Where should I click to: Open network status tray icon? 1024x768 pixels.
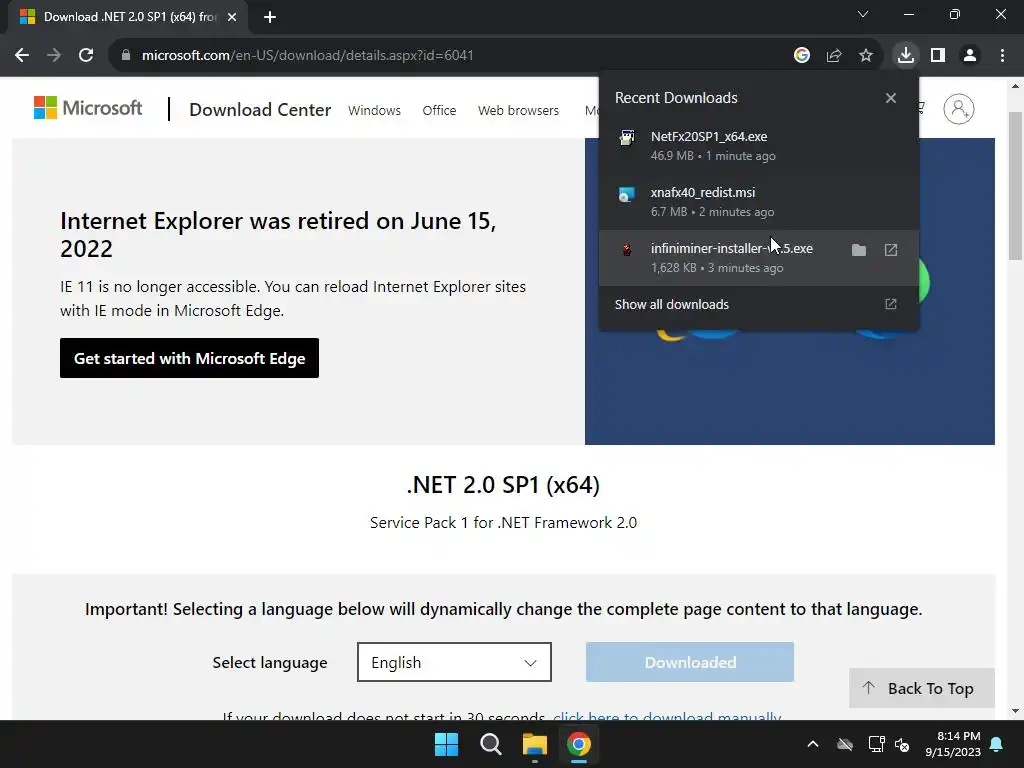click(x=876, y=744)
